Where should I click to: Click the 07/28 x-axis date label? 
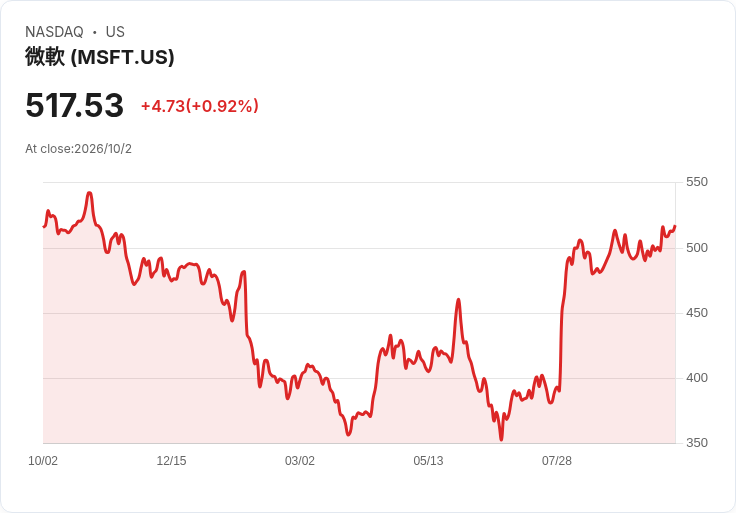[557, 461]
